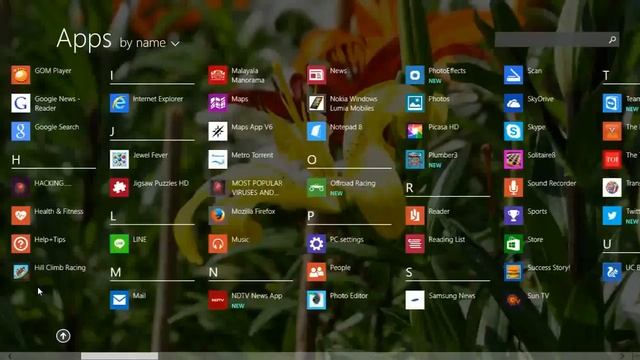Open Plumber3 game icon
This screenshot has width=640, height=360.
(x=415, y=160)
